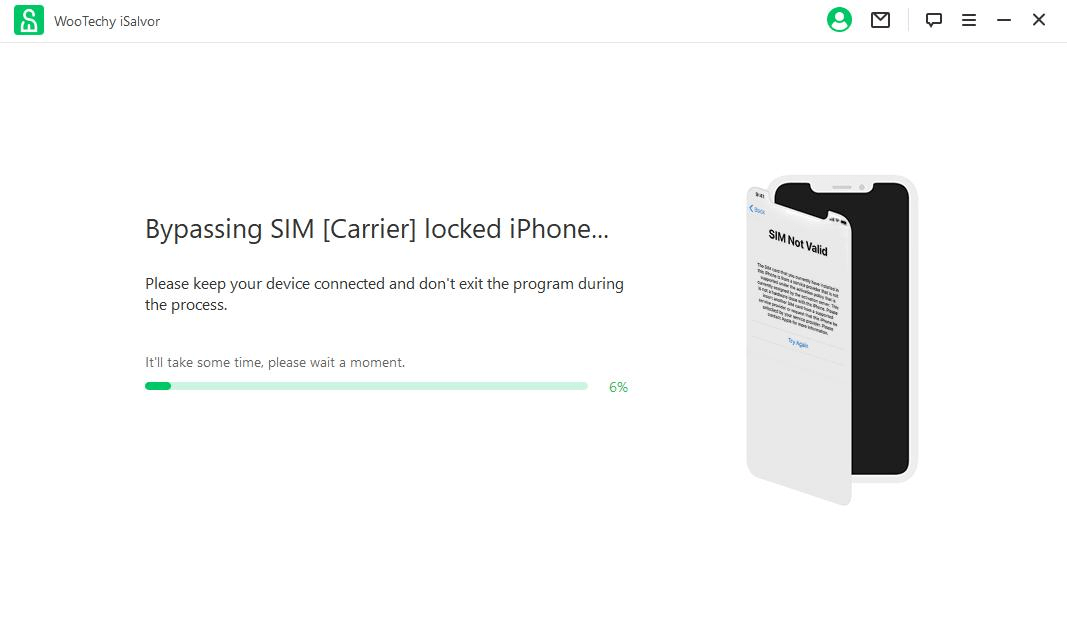Click the green WooTechy iSalvor logo icon
Screen dimensions: 1067x623
(29, 21)
